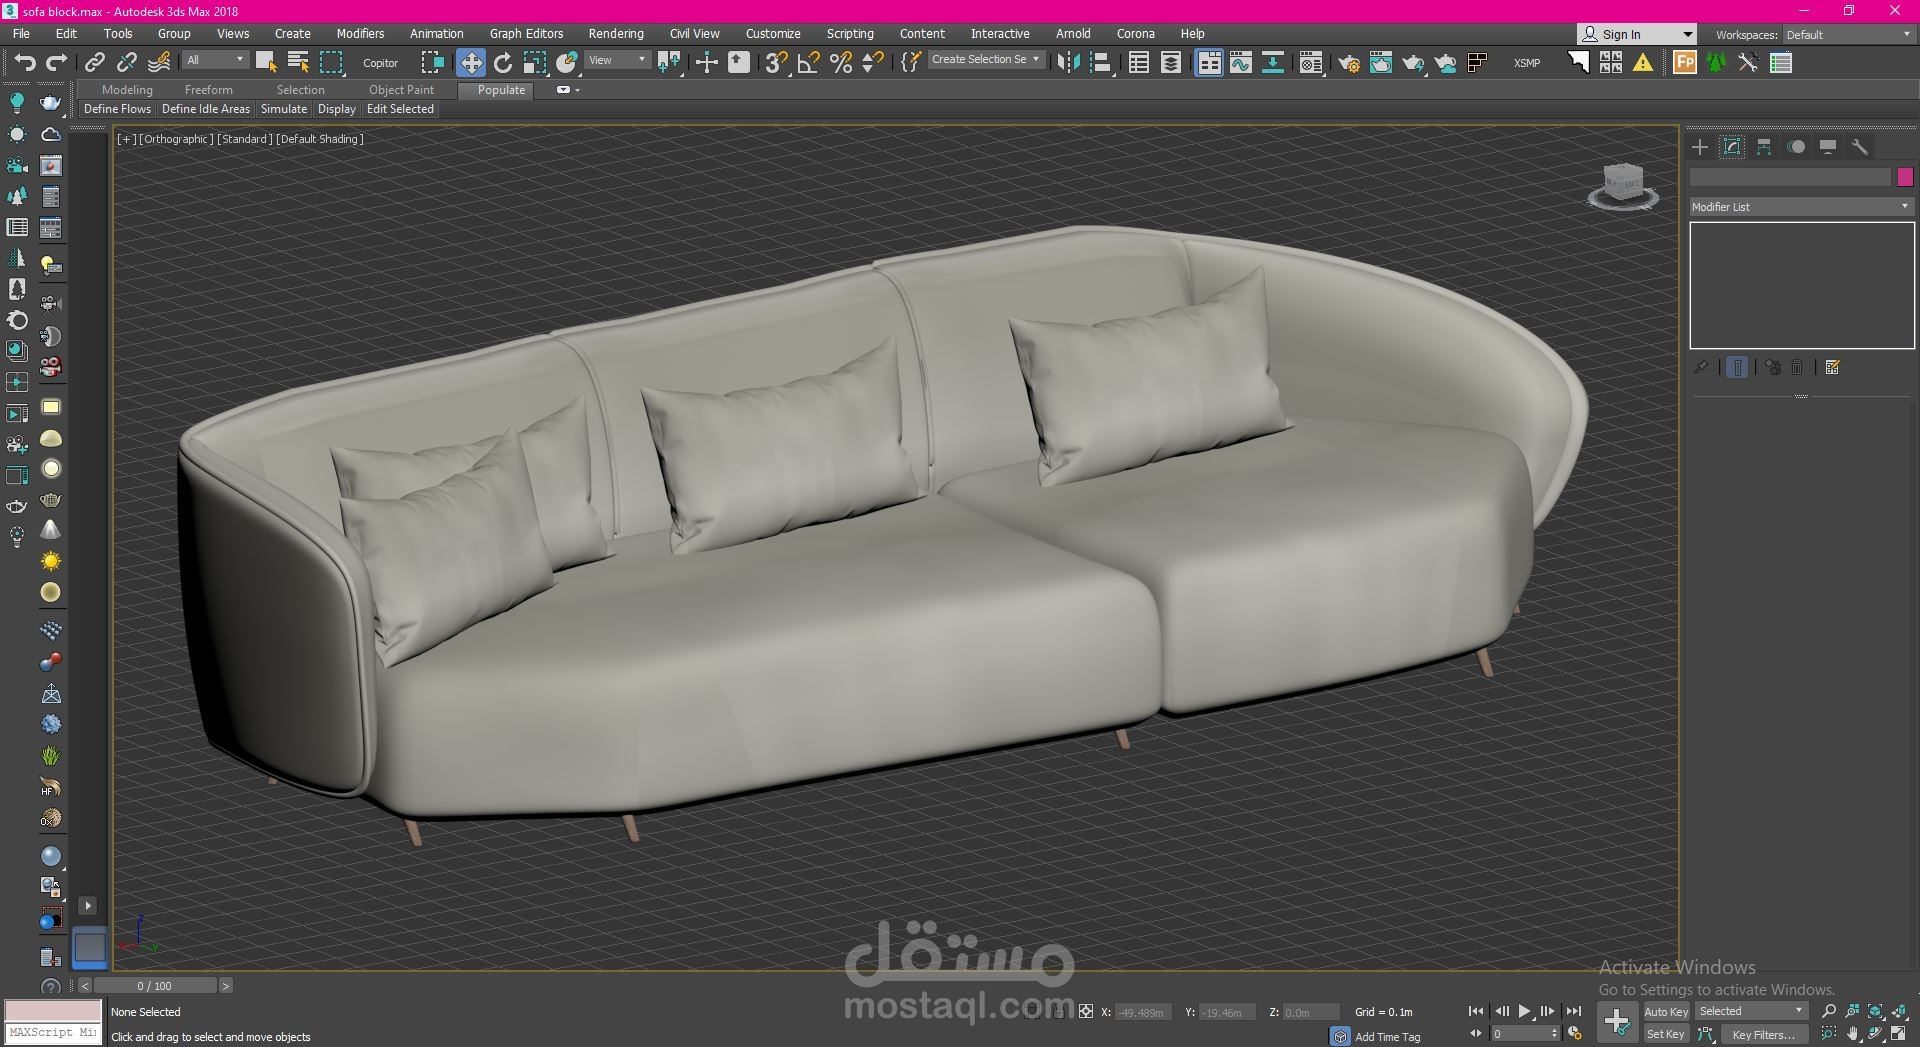This screenshot has width=1920, height=1047.
Task: Select the Pan View hand icon
Action: [1852, 1034]
